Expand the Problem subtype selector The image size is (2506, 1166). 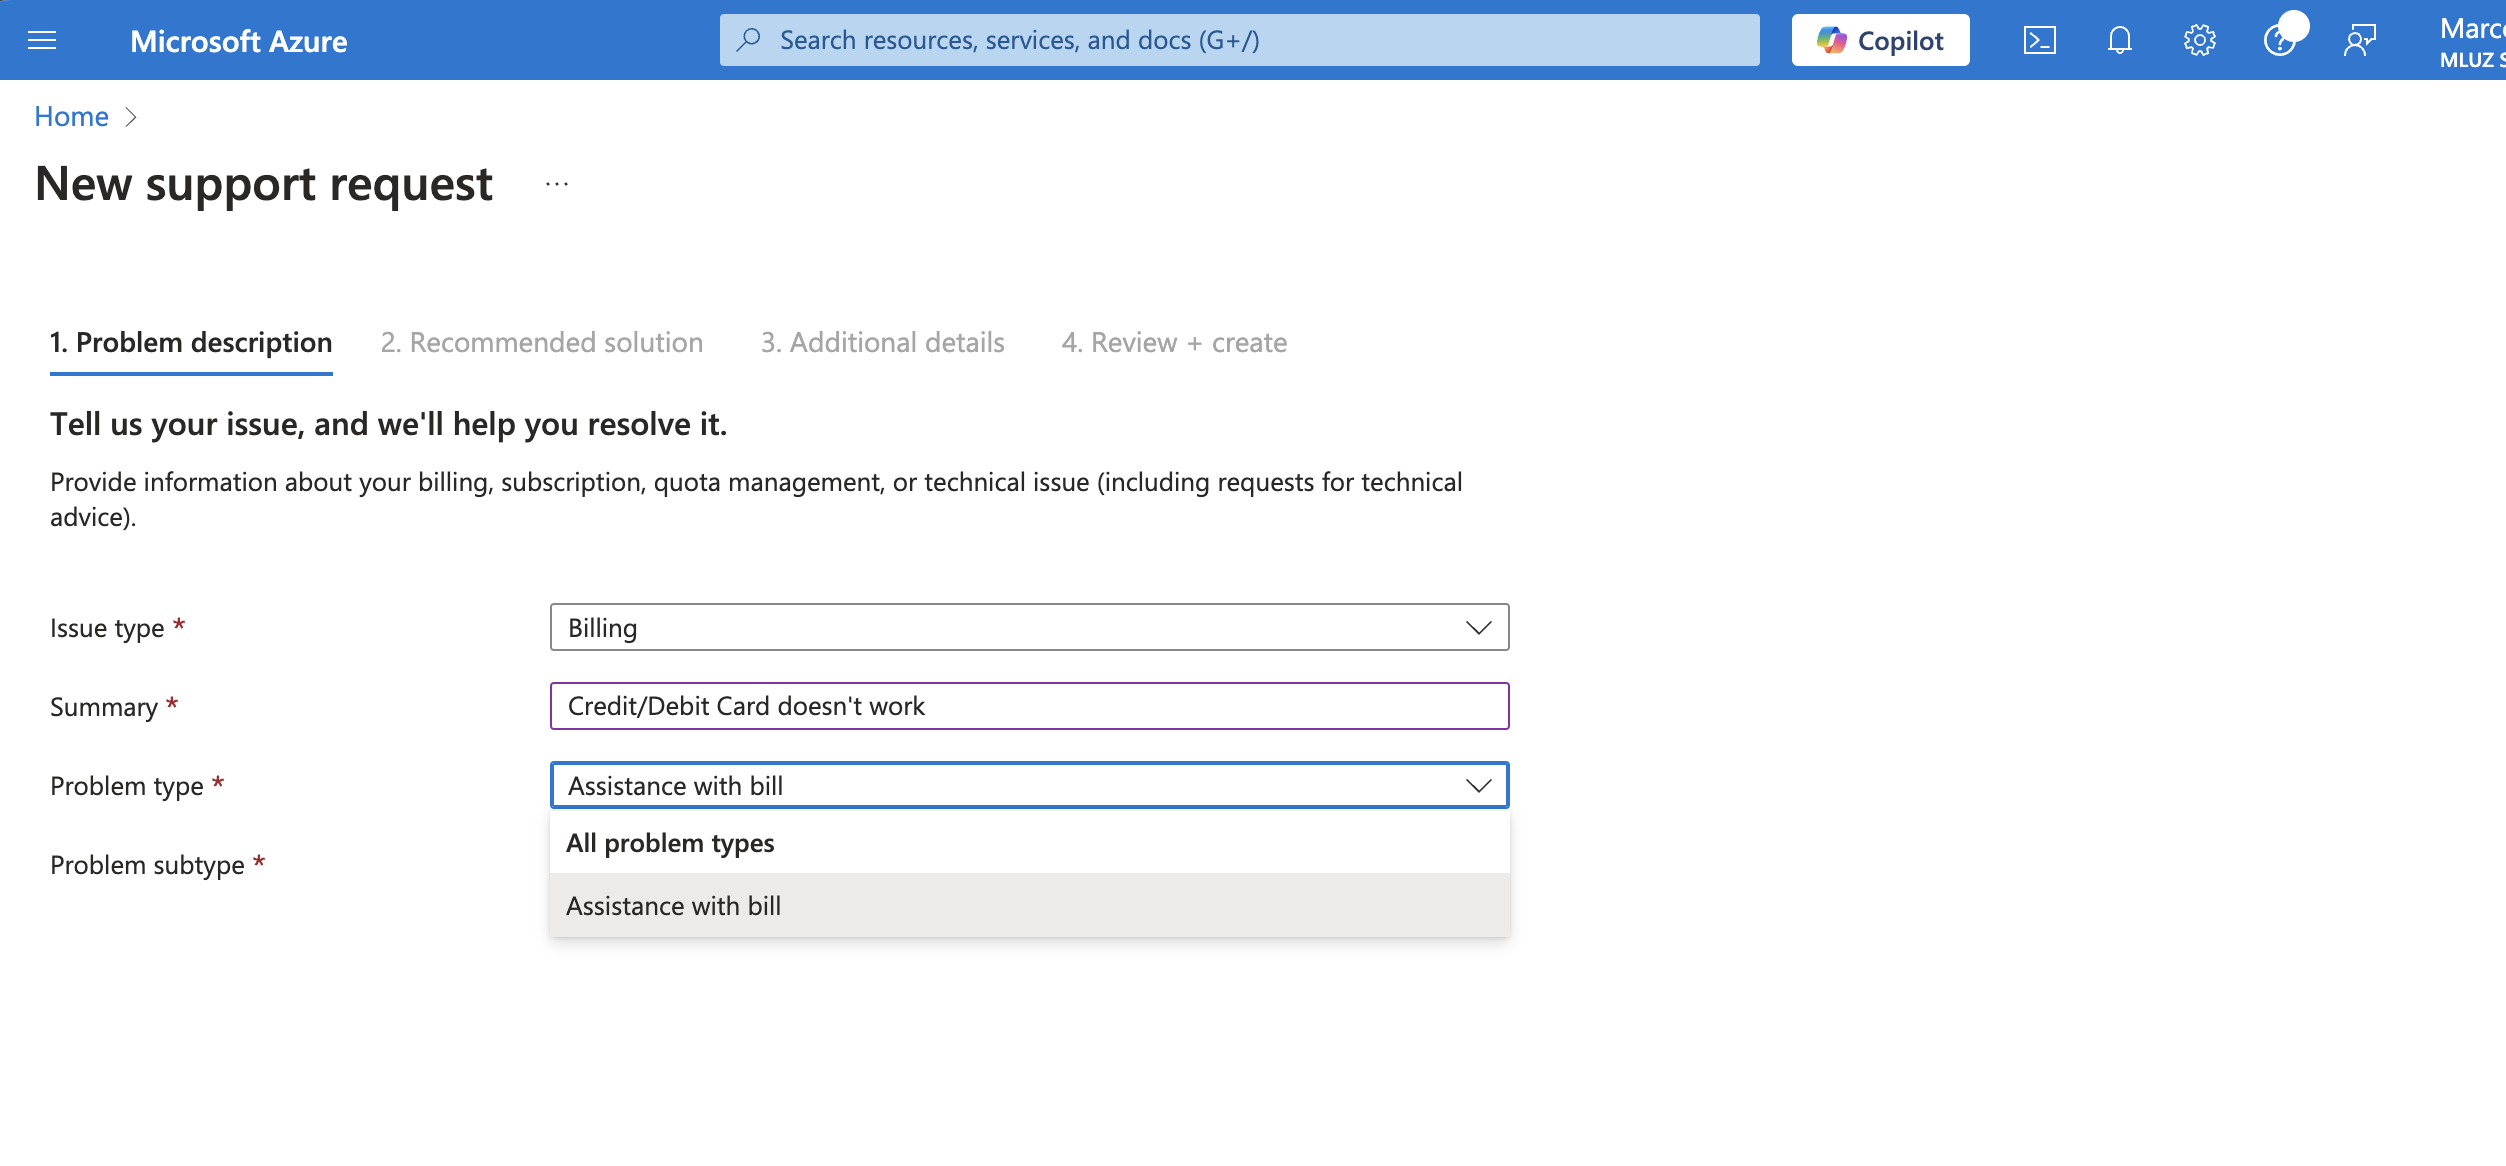tap(1030, 864)
